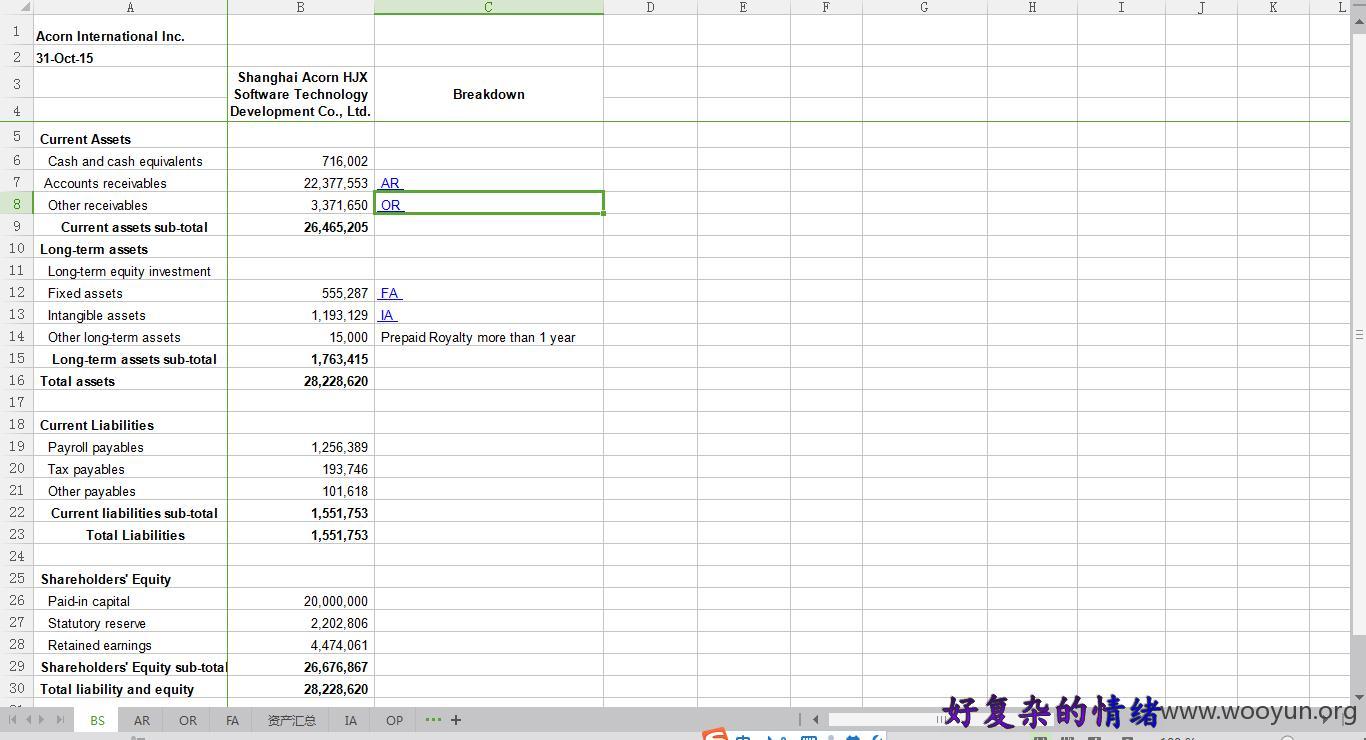Viewport: 1366px width, 740px height.
Task: Select the 26,465,205 sub-total value
Action: pyautogui.click(x=301, y=227)
